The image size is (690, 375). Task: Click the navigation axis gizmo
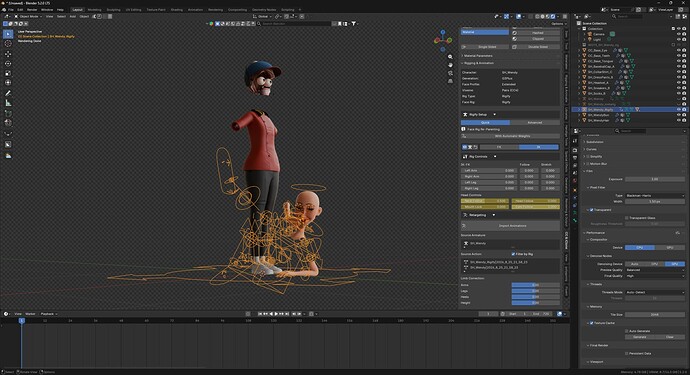443,40
